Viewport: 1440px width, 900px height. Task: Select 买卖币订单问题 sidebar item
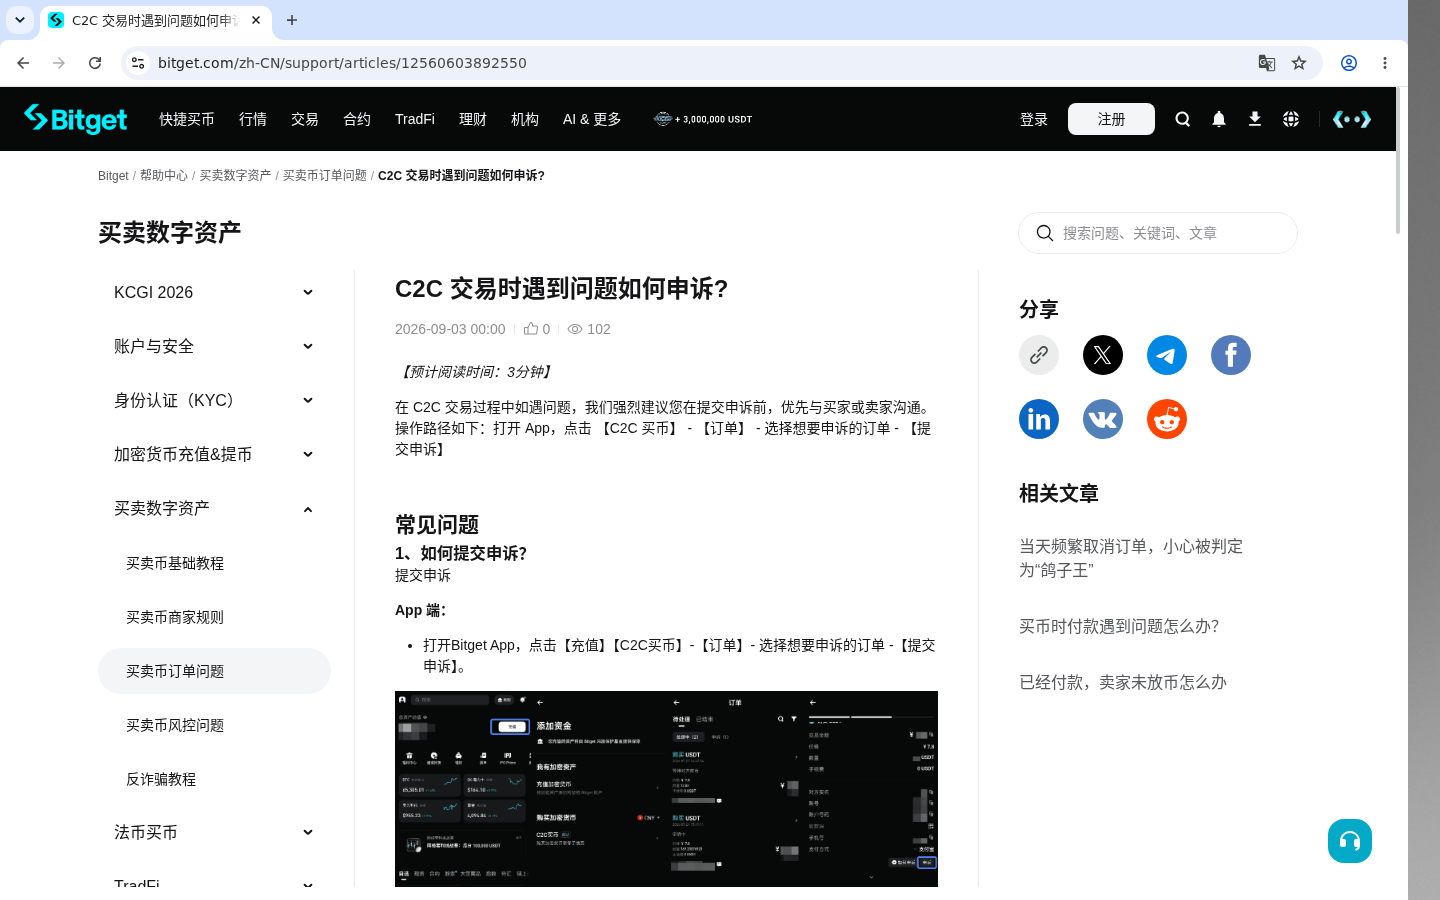click(214, 671)
